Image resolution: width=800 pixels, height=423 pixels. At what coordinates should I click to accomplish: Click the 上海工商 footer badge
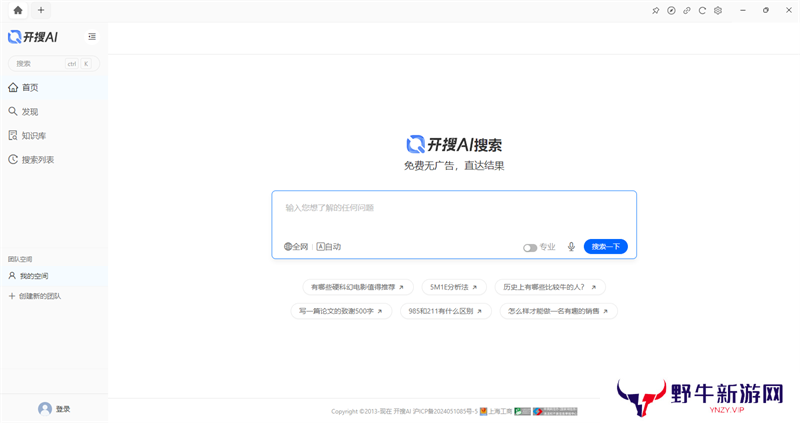click(x=496, y=411)
